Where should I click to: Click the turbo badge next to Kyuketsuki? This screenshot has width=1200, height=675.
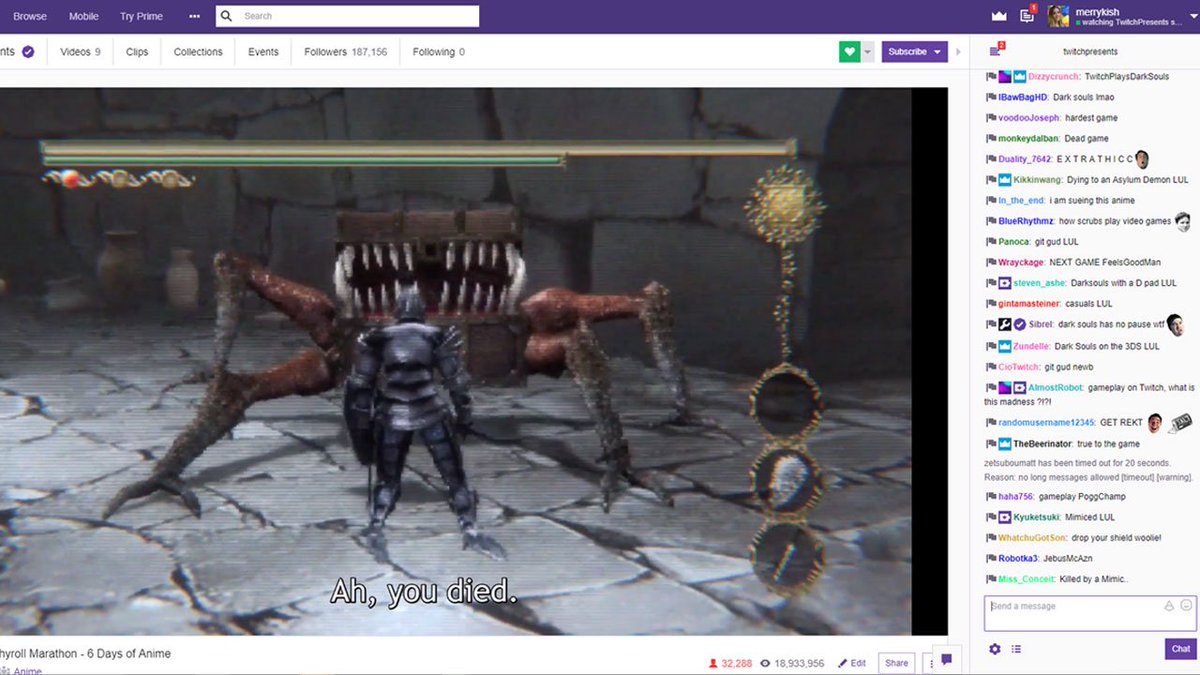[1005, 518]
